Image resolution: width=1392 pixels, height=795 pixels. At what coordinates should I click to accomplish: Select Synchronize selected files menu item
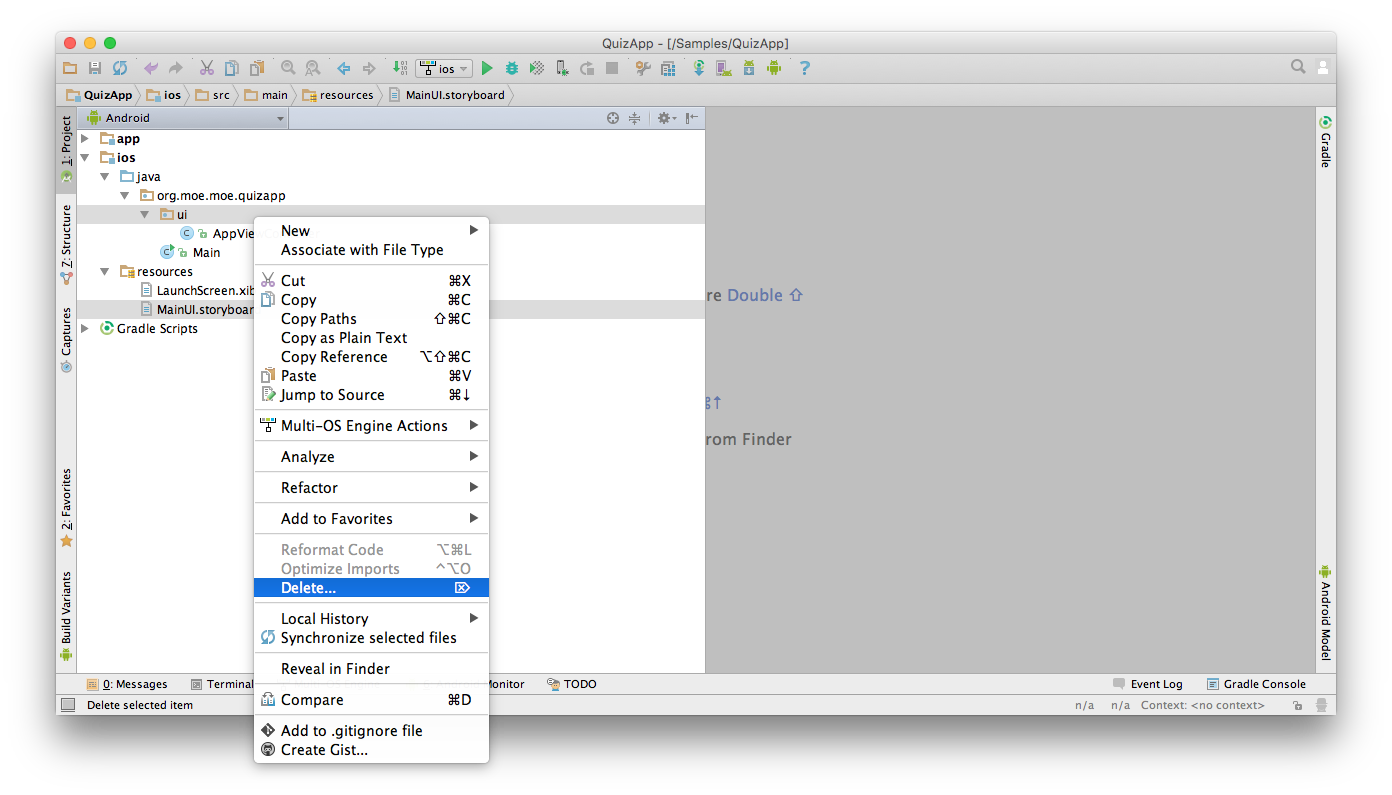pyautogui.click(x=371, y=638)
